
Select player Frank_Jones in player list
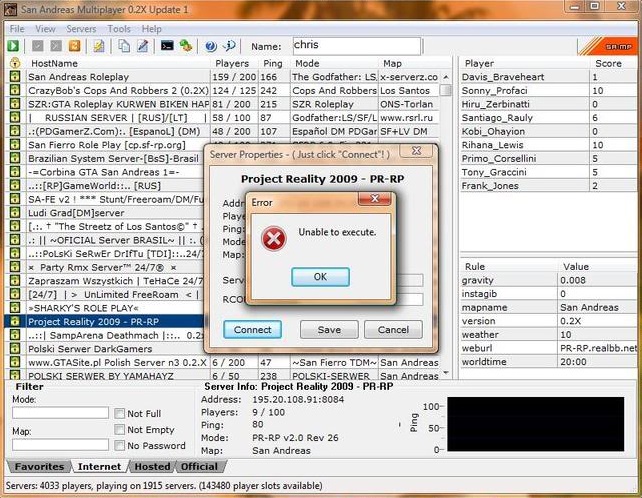548,186
